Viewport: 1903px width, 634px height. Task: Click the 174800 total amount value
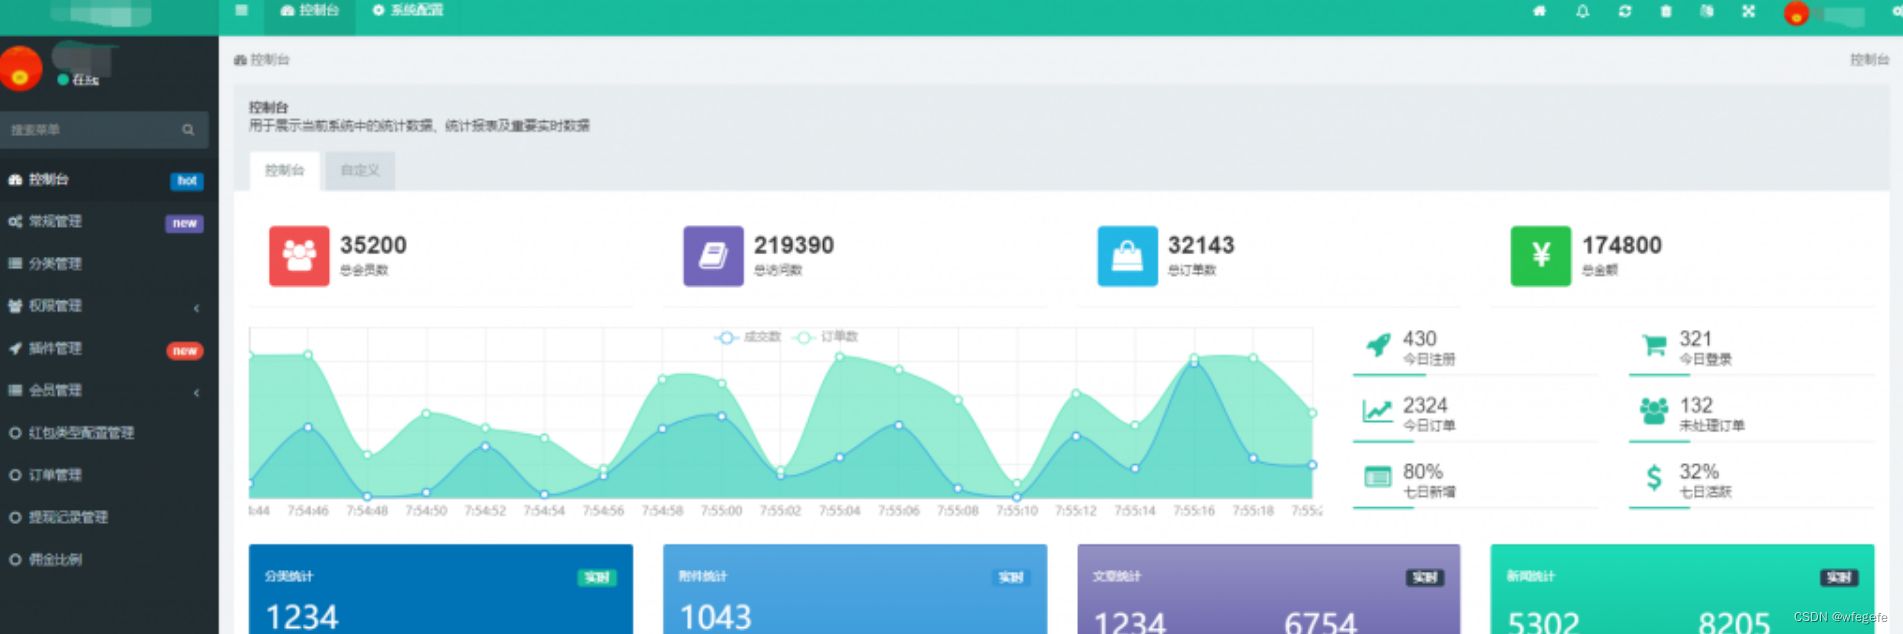[x=1622, y=245]
